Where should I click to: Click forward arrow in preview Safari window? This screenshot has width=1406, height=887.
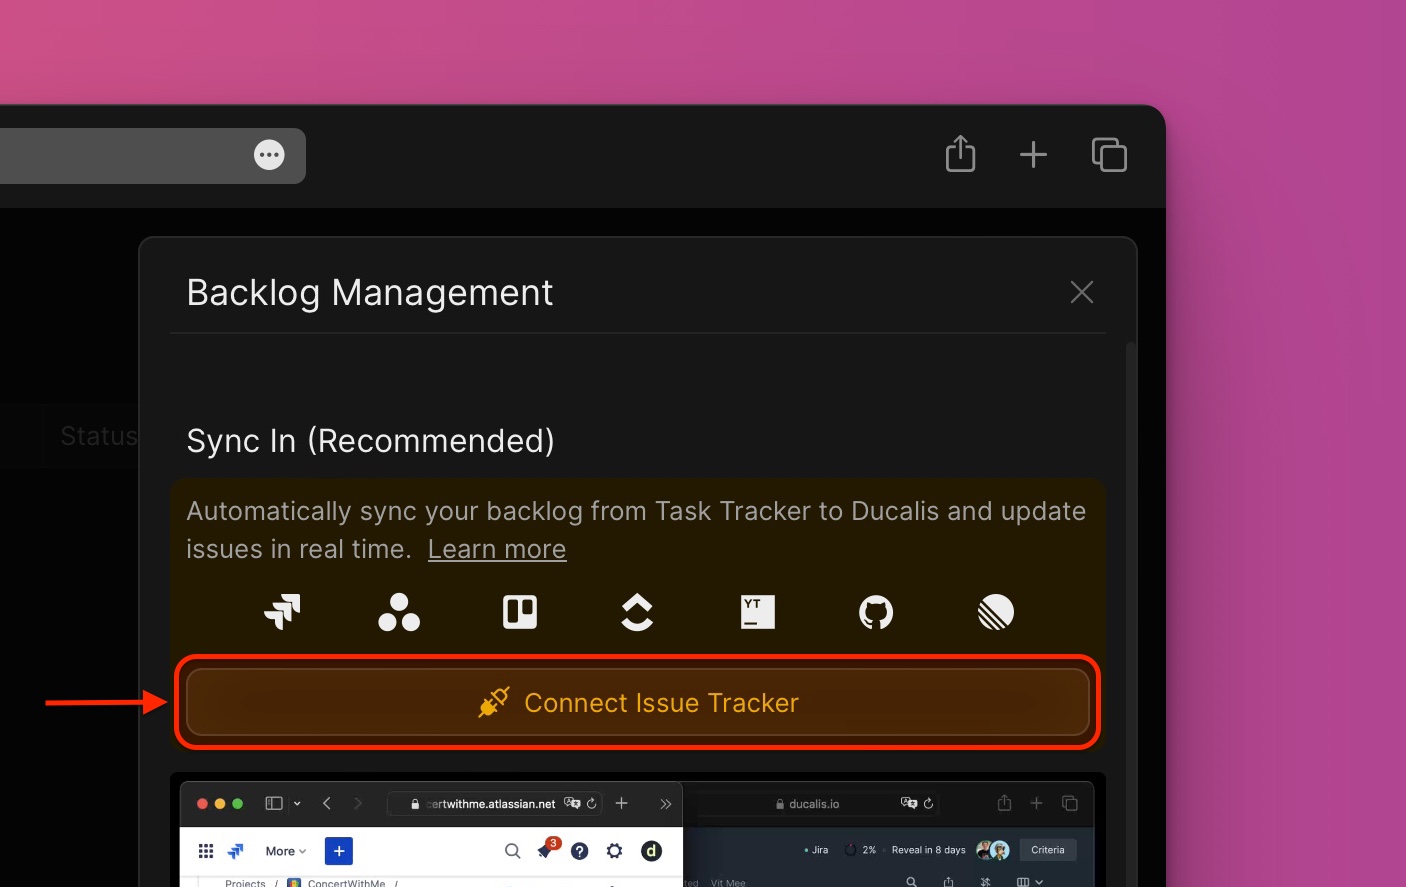coord(358,803)
